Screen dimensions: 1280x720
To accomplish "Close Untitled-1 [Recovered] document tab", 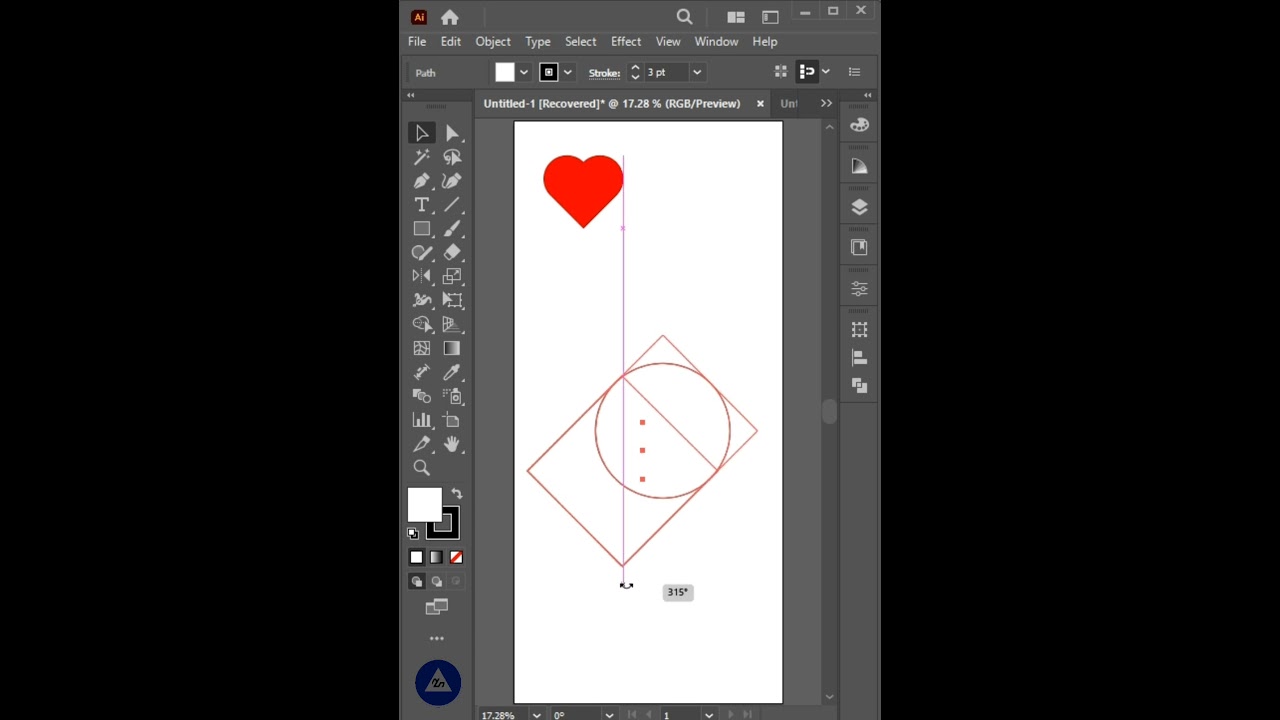I will tap(760, 104).
